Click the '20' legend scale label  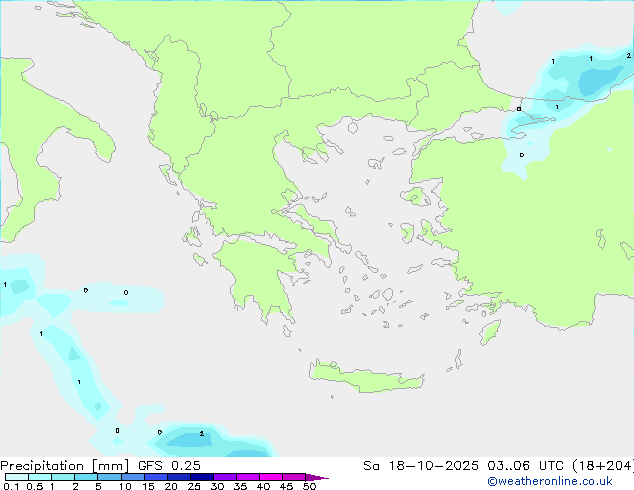pyautogui.click(x=171, y=486)
